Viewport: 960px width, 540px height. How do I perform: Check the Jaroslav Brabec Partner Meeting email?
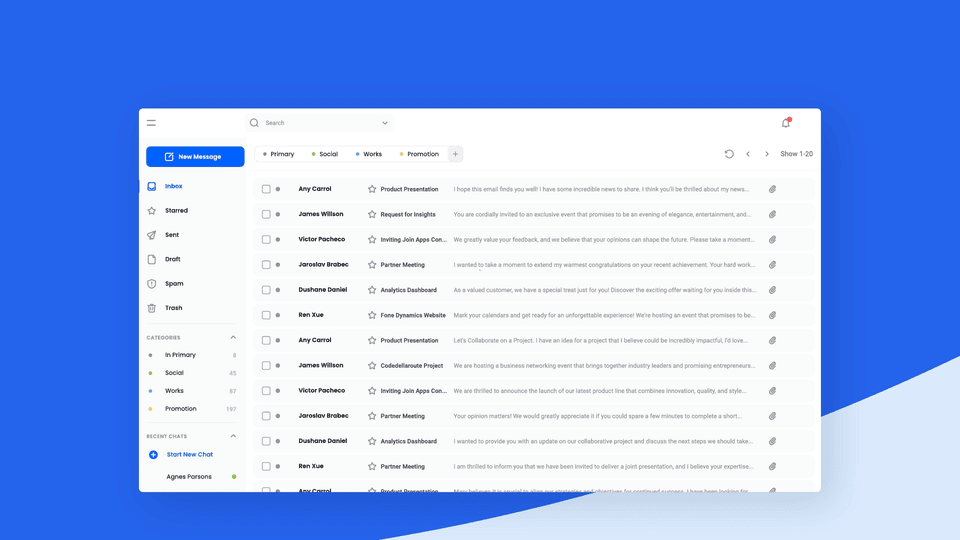pyautogui.click(x=266, y=265)
